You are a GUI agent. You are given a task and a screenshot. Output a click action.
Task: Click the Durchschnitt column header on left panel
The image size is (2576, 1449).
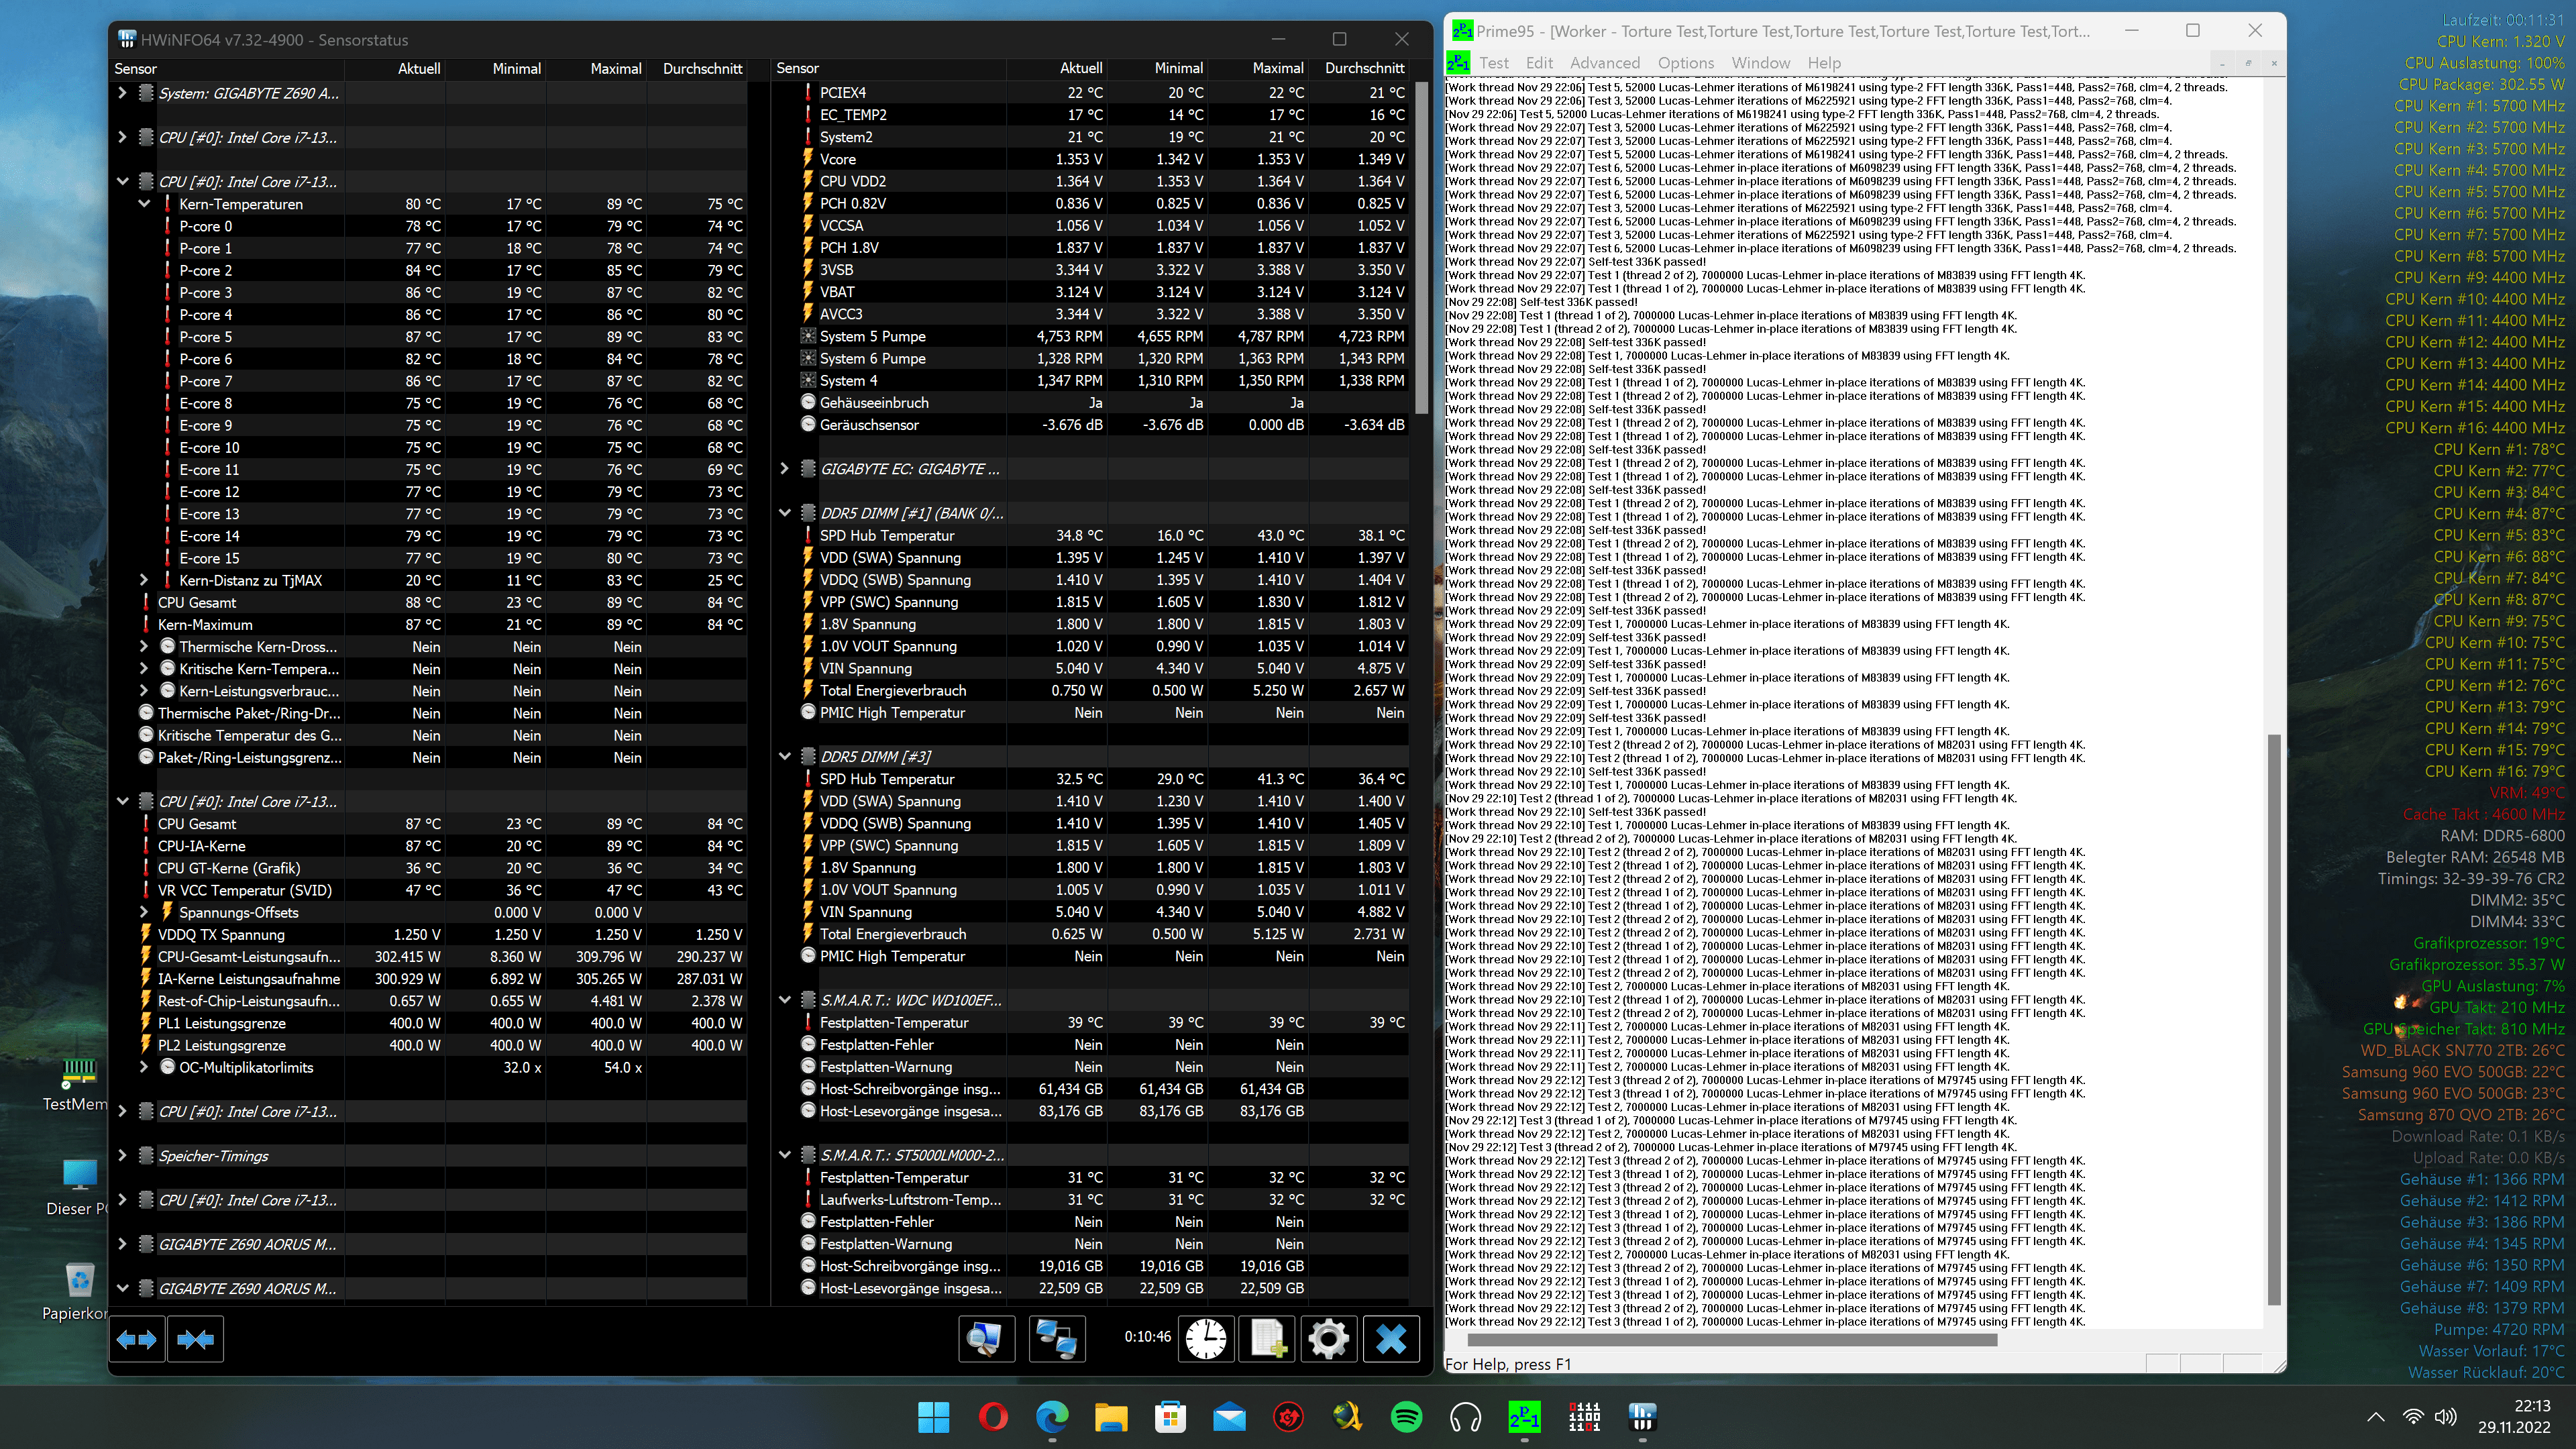(702, 69)
